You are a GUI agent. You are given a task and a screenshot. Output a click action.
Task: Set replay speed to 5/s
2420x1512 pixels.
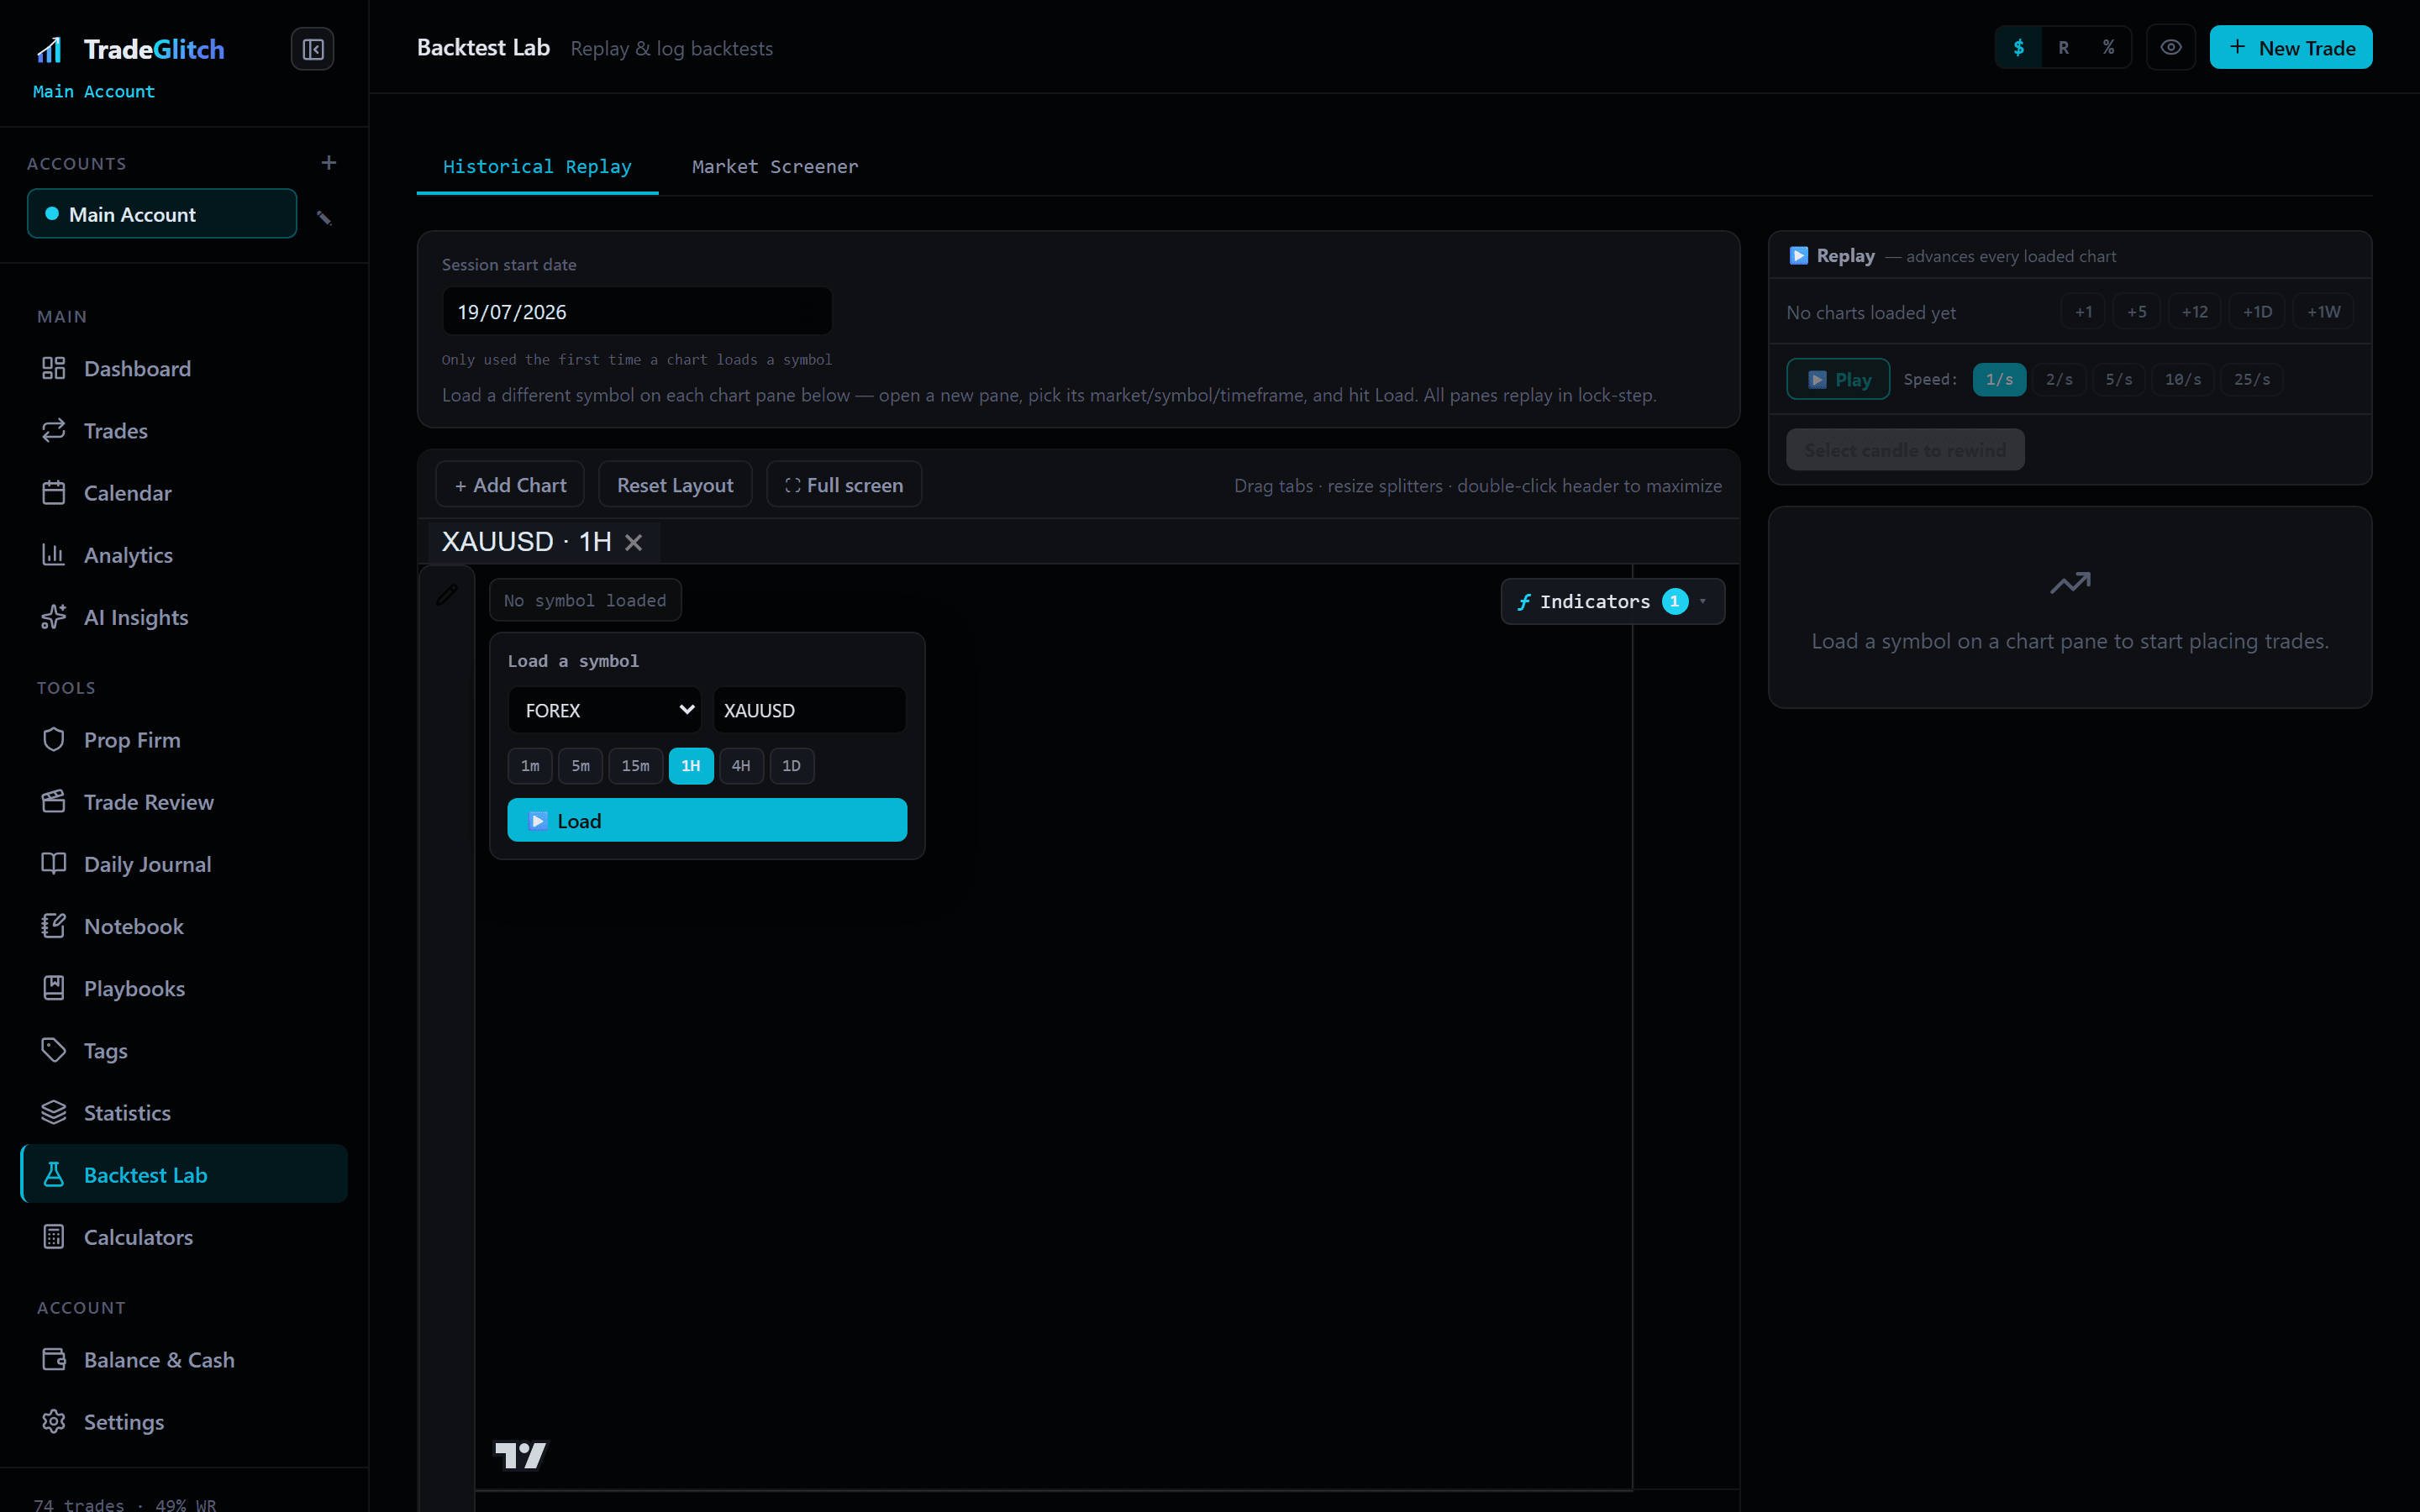tap(2118, 380)
